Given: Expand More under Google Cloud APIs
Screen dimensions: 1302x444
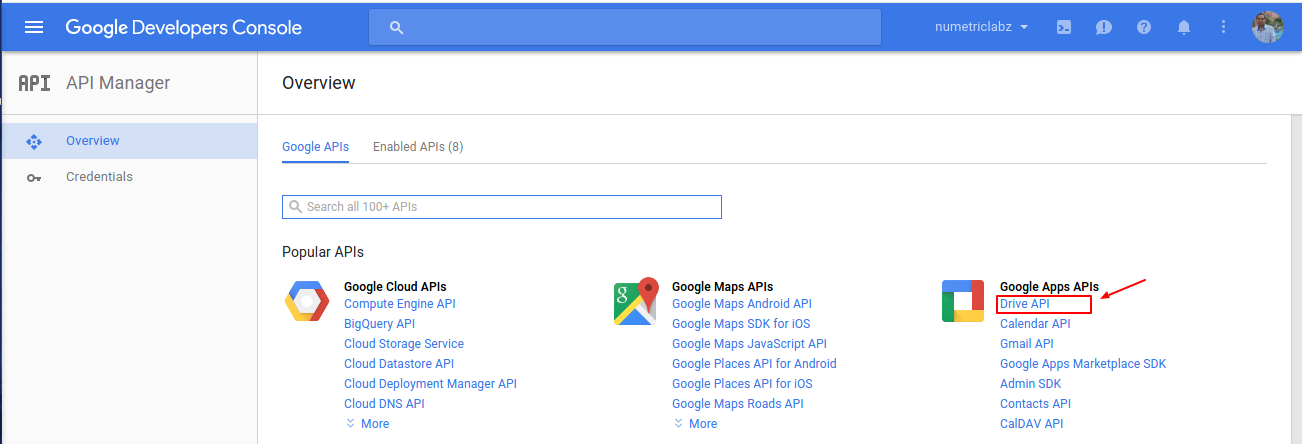Looking at the screenshot, I should tap(367, 424).
